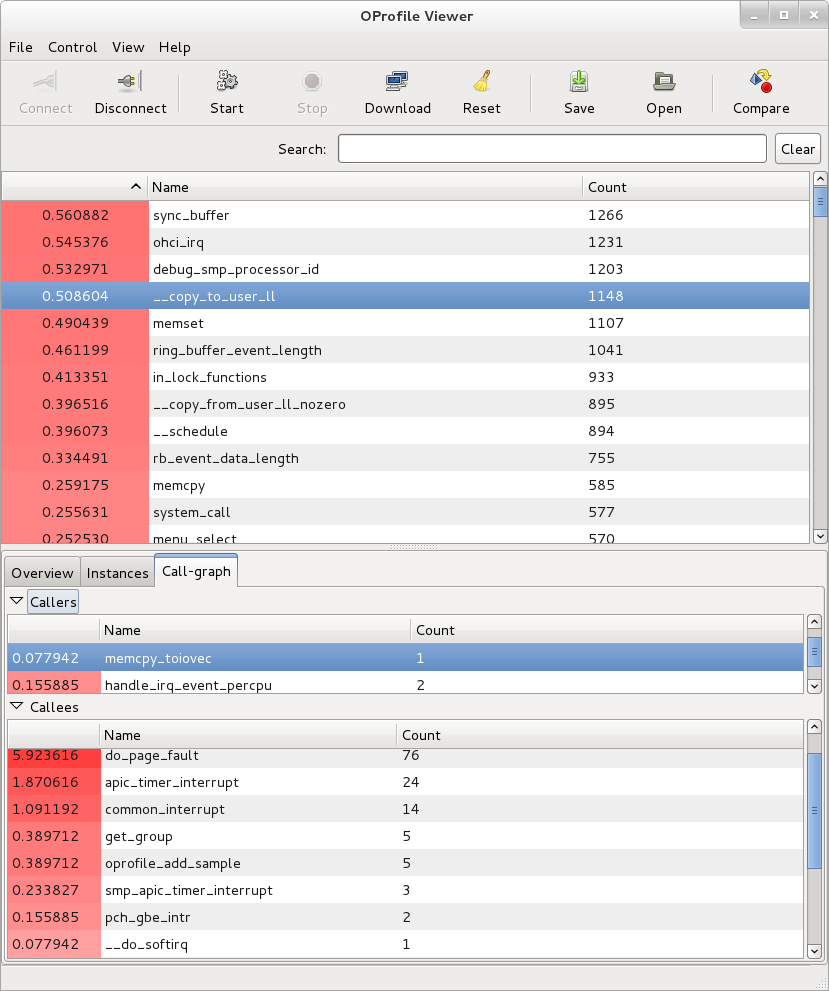This screenshot has height=991, width=829.
Task: Switch to the Instances tab
Action: (117, 573)
